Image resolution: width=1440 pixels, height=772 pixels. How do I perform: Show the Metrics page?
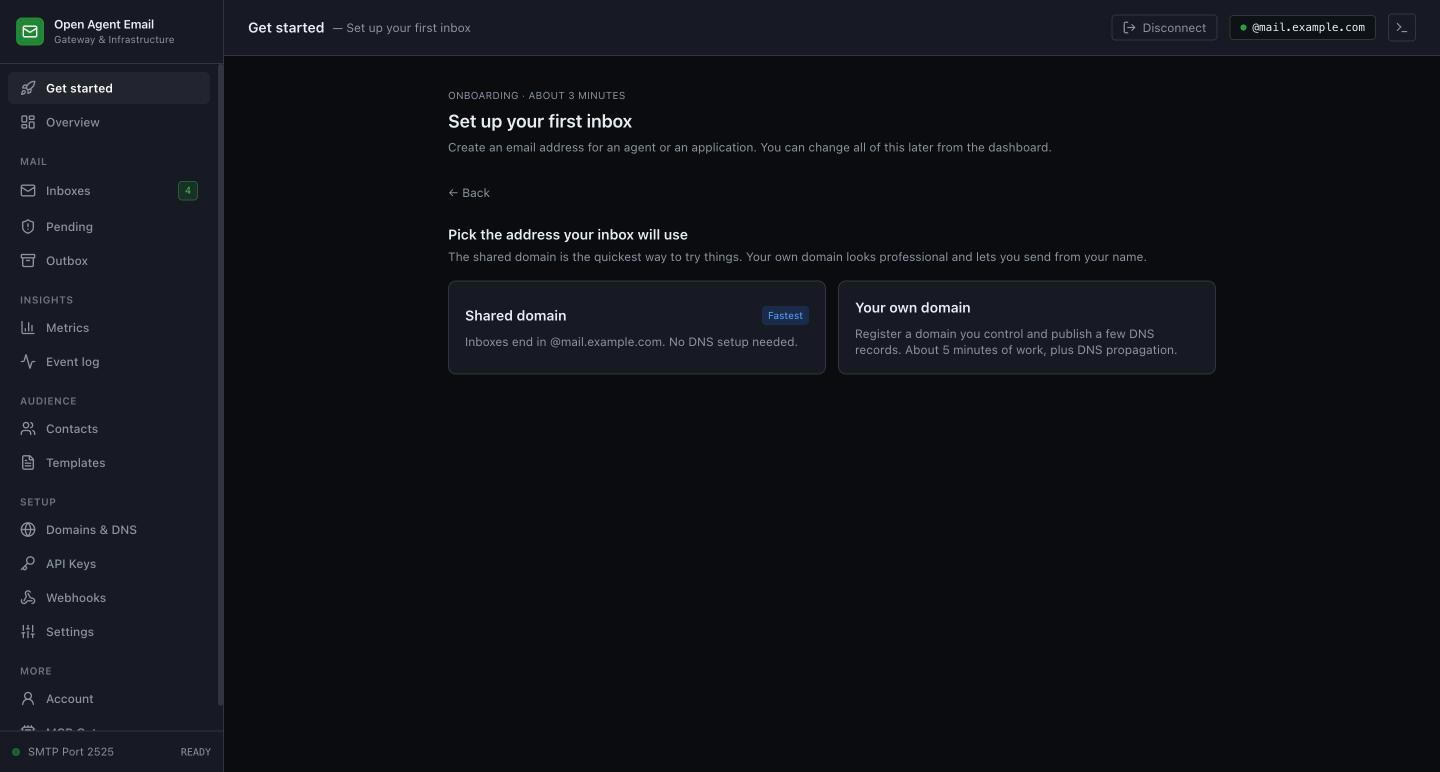point(109,328)
